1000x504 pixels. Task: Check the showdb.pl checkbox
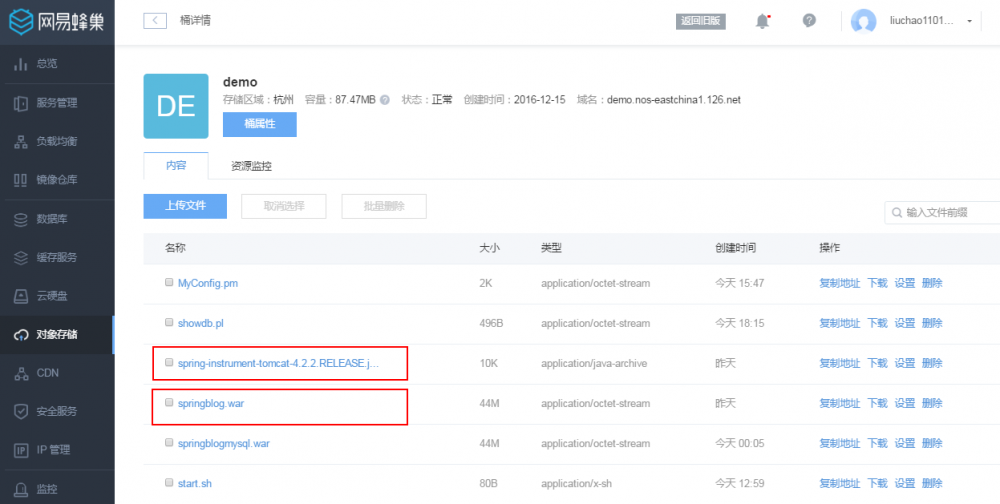pyautogui.click(x=169, y=323)
